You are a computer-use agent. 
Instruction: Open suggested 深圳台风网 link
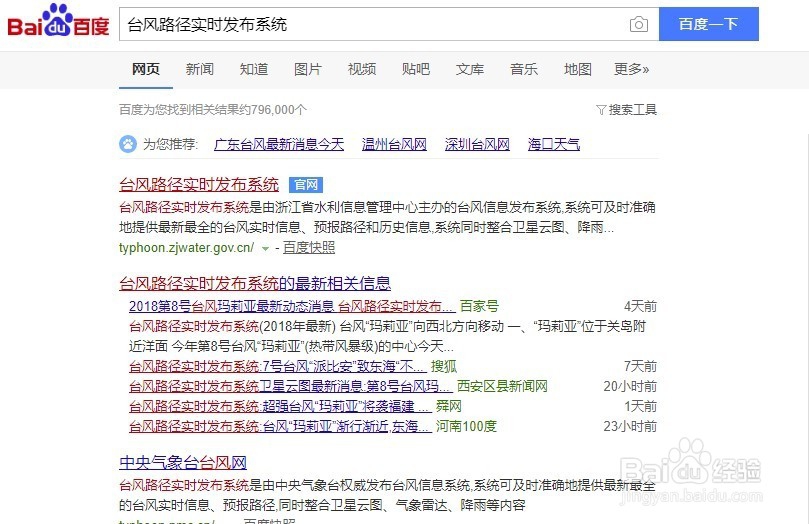click(477, 144)
